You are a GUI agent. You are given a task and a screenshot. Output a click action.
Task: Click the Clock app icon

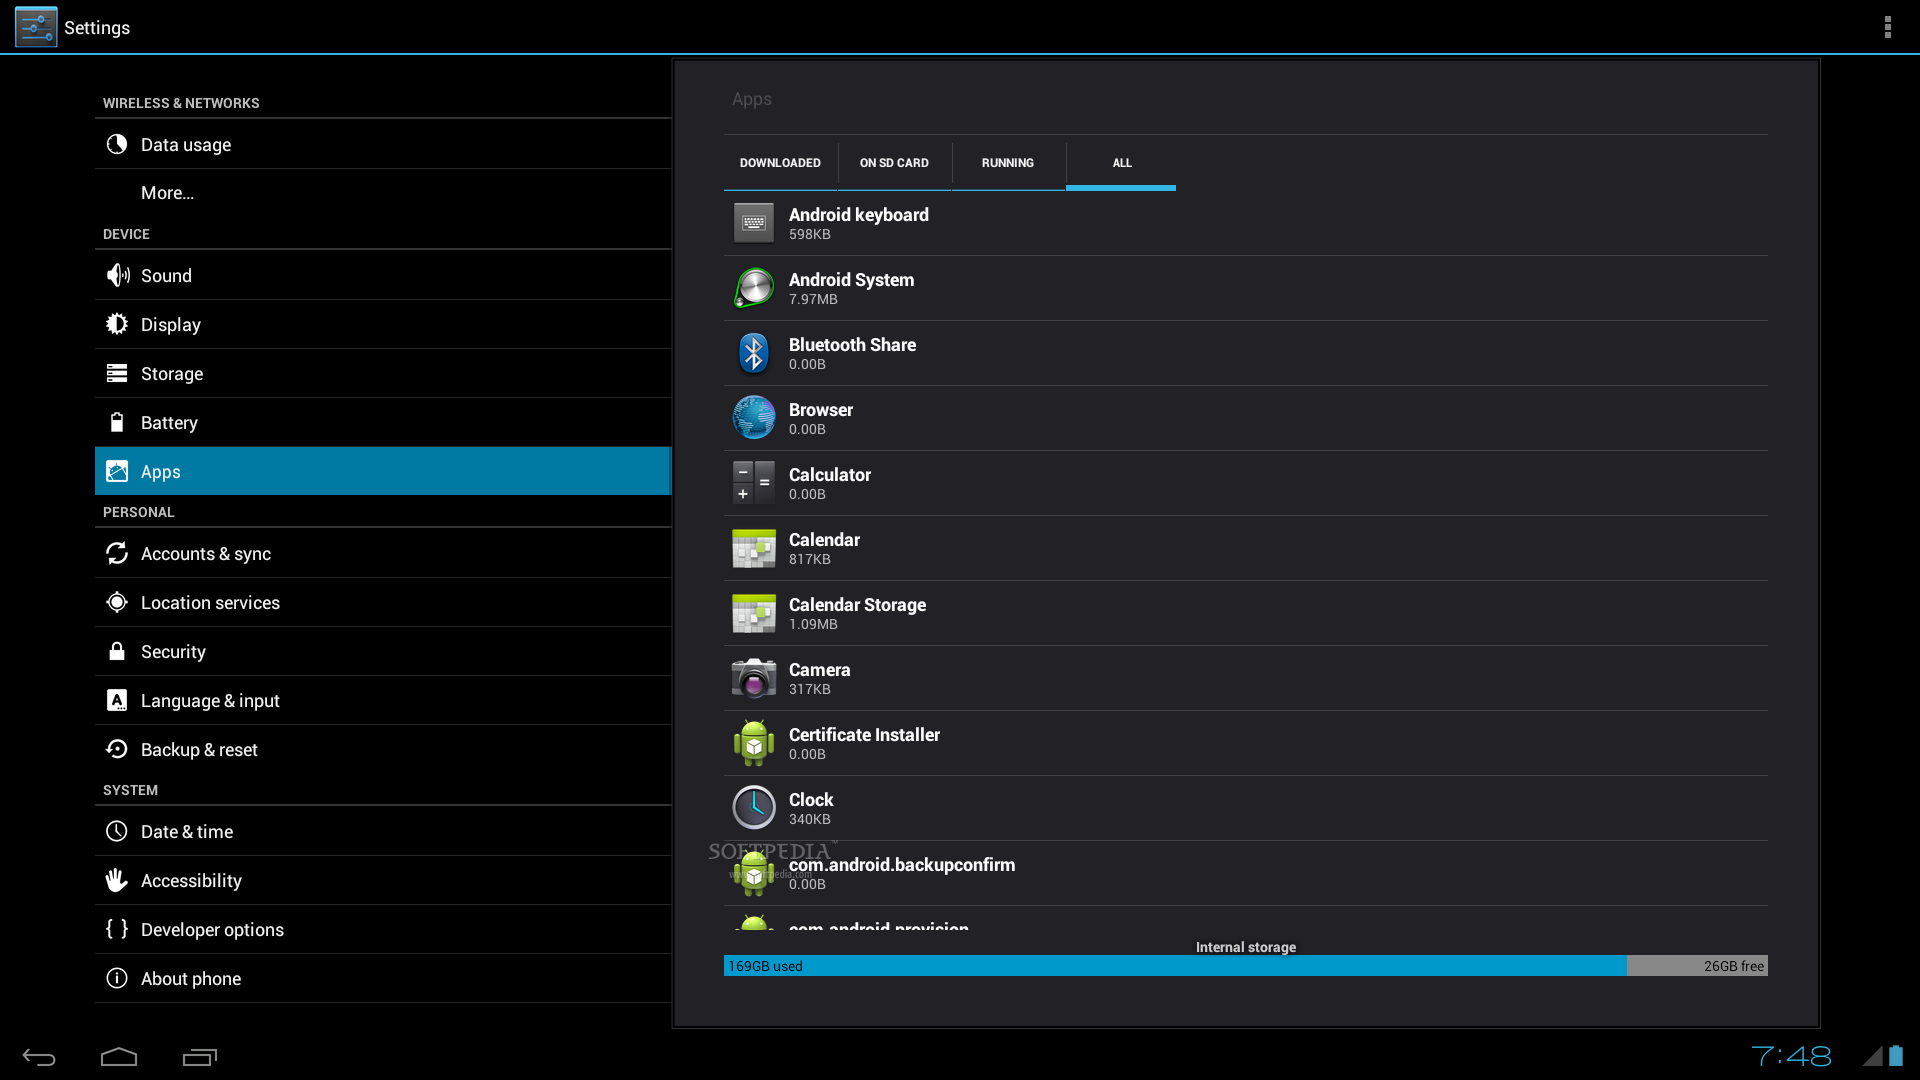(754, 808)
